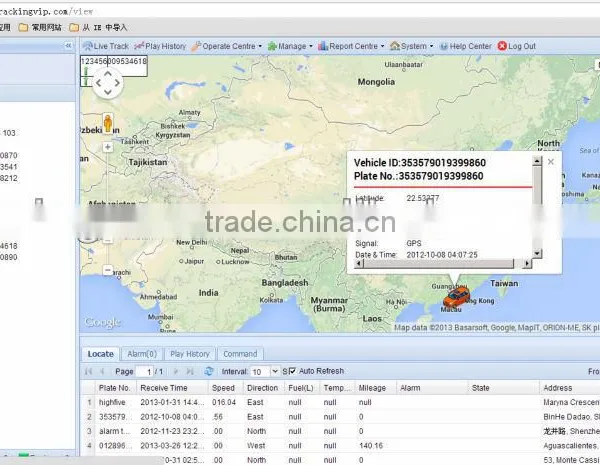Select the Street View pegman
600x465 pixels.
108,124
